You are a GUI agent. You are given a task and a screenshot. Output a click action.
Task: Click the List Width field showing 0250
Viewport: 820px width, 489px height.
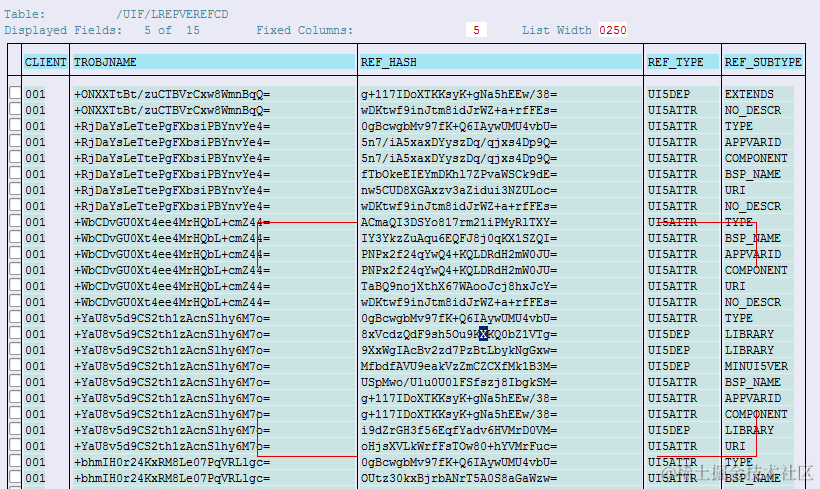click(x=612, y=30)
